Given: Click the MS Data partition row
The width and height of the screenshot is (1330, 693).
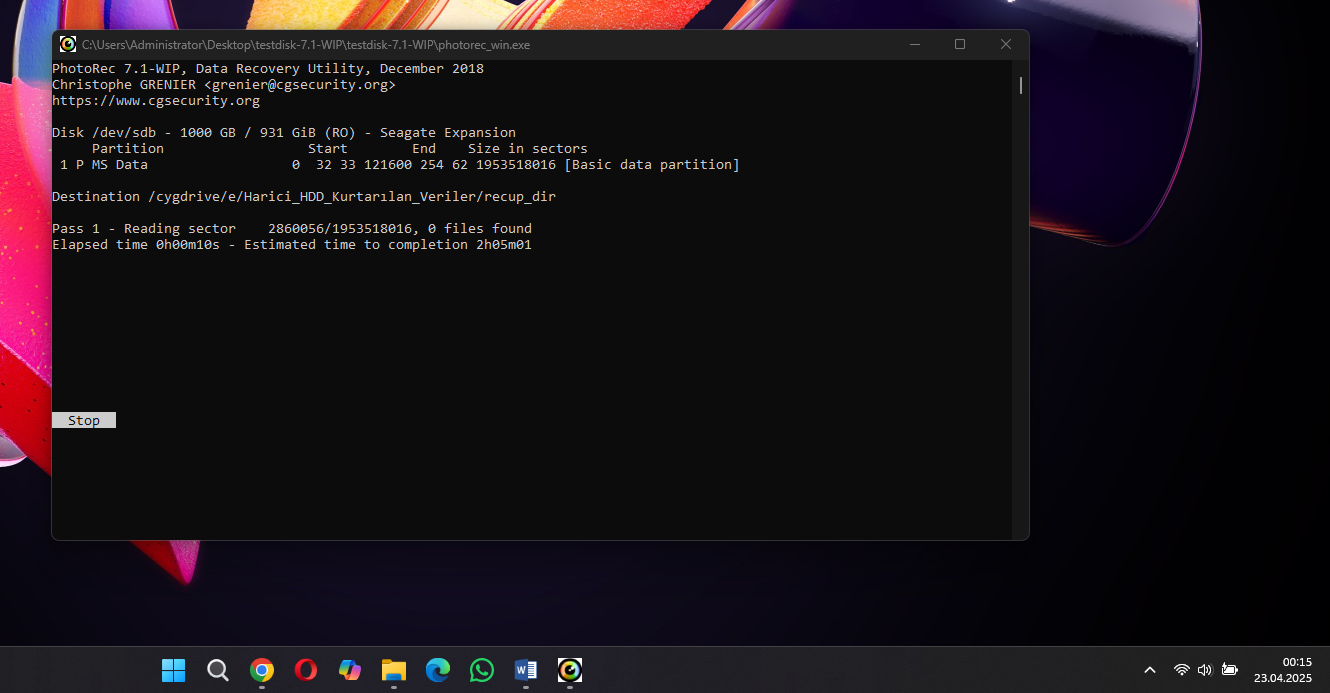Looking at the screenshot, I should [x=400, y=164].
